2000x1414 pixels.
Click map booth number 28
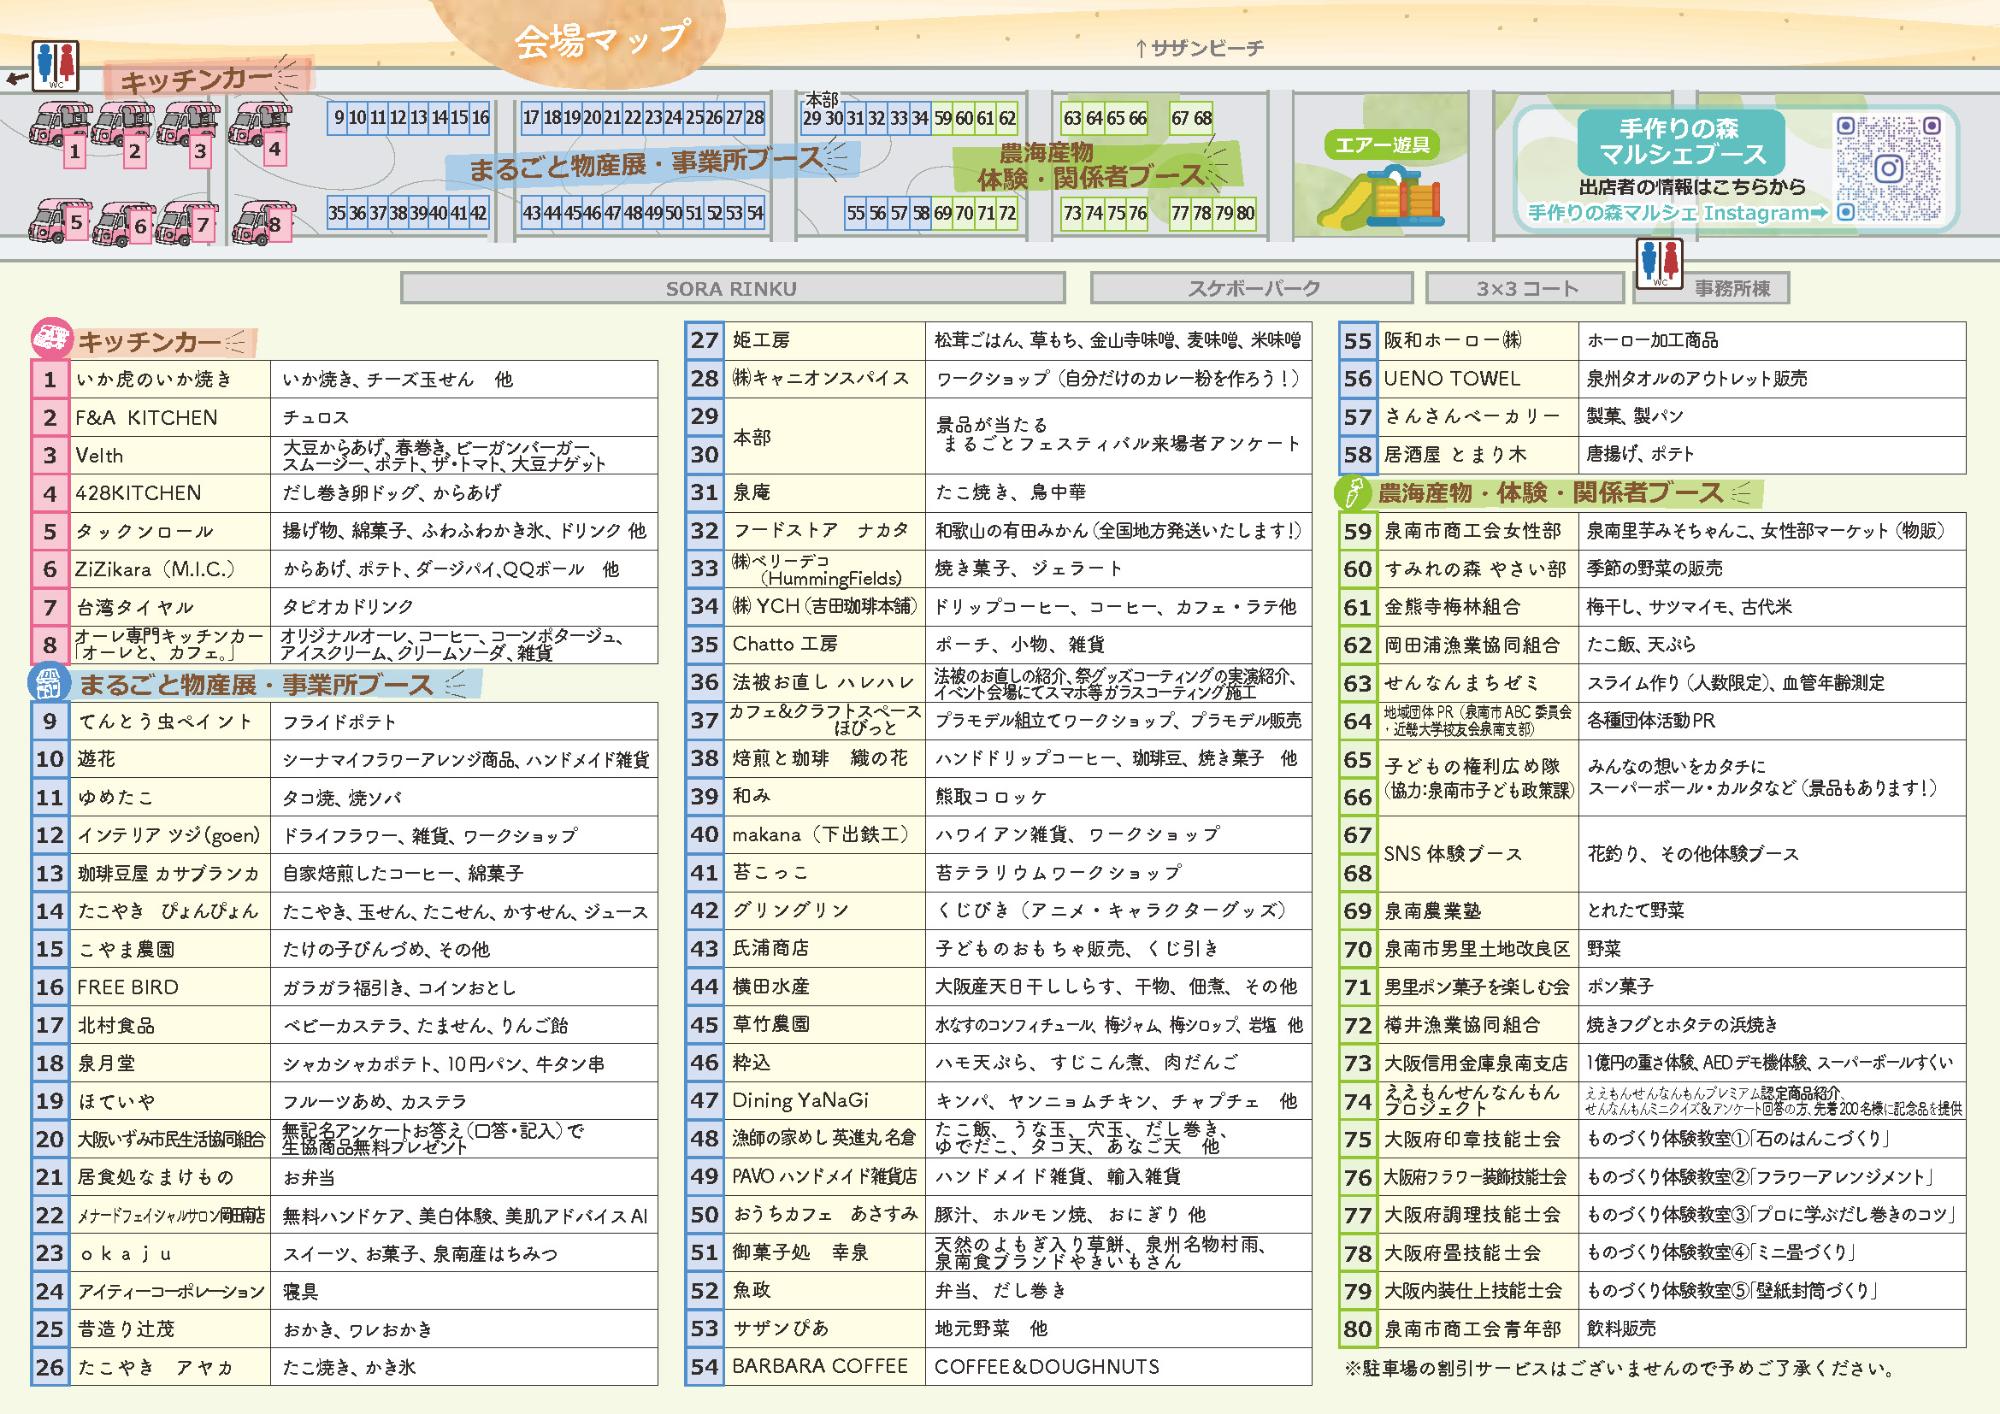click(753, 118)
